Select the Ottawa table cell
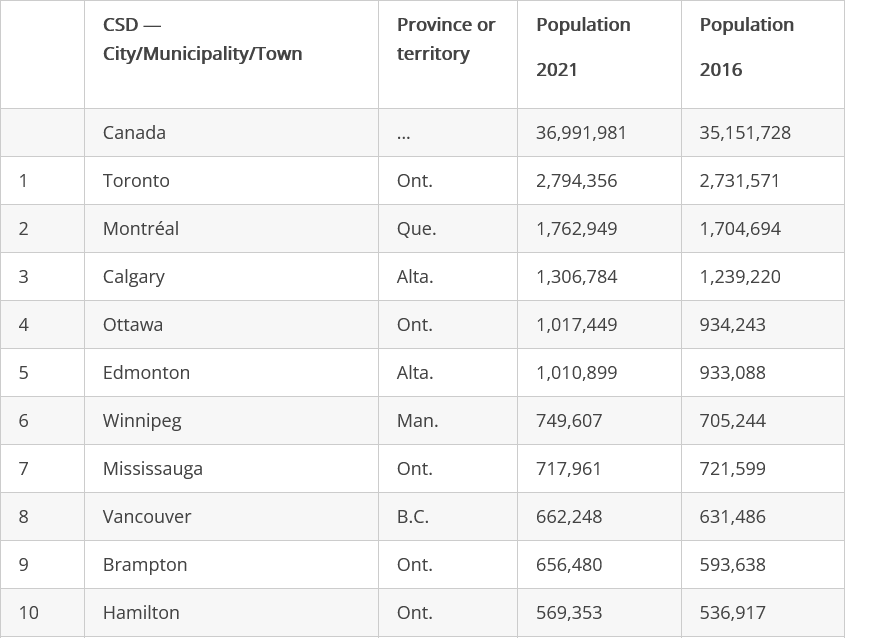This screenshot has width=875, height=638. tap(133, 325)
